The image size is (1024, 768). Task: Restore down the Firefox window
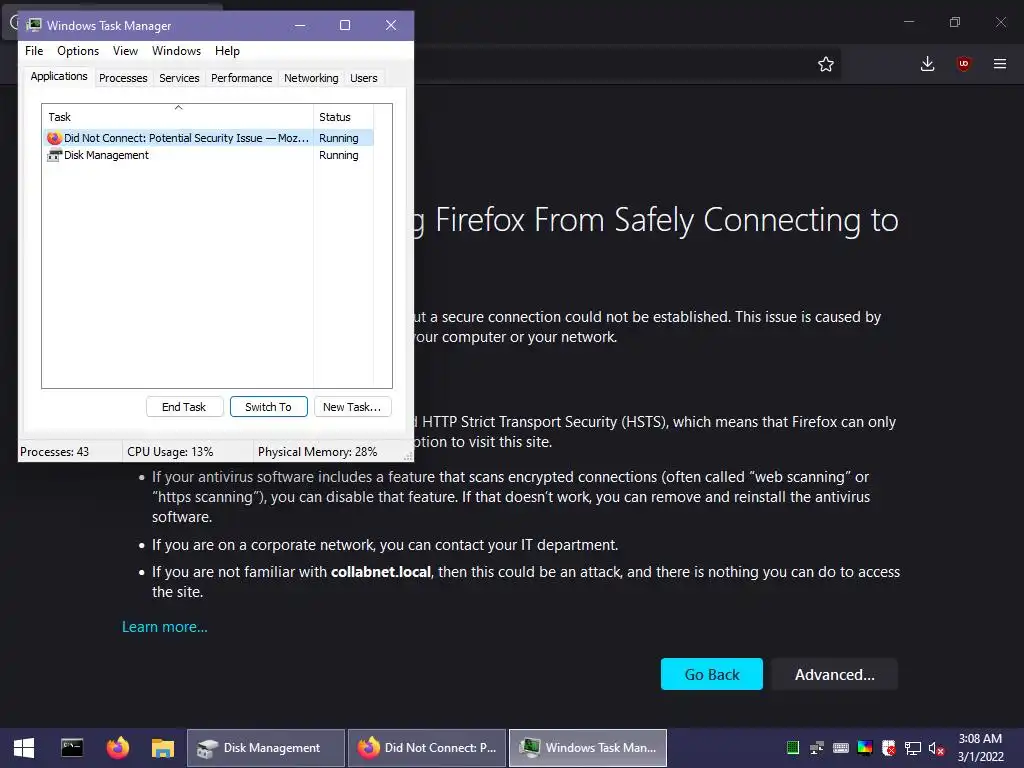click(x=955, y=22)
